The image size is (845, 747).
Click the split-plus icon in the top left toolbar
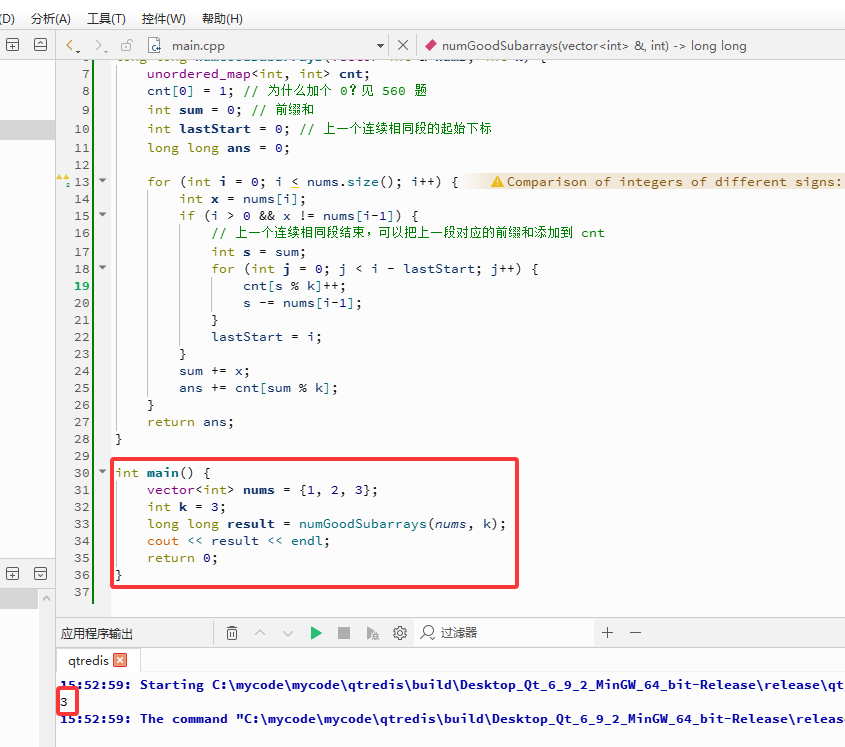[12, 45]
